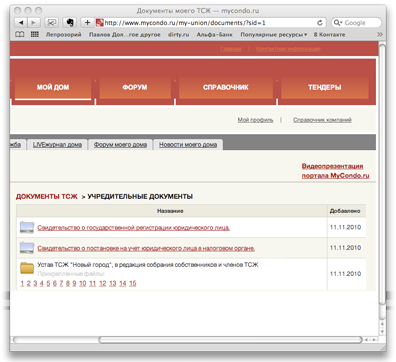Screen dimensions: 396x362
Task: Open attached file 7
Action: click(x=61, y=283)
